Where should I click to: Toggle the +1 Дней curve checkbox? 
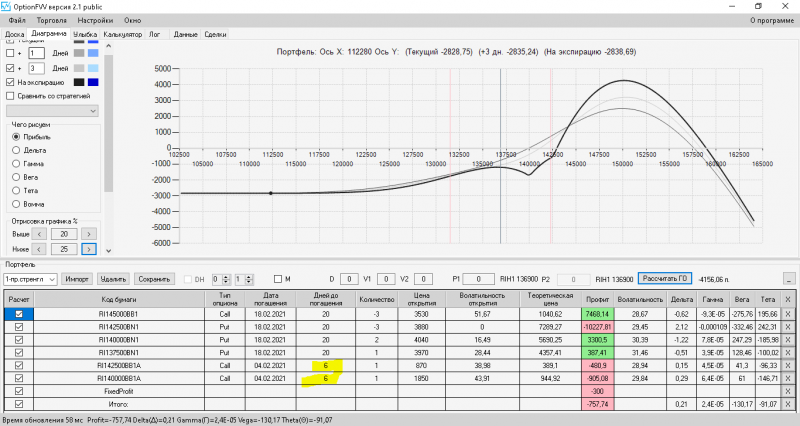click(10, 53)
